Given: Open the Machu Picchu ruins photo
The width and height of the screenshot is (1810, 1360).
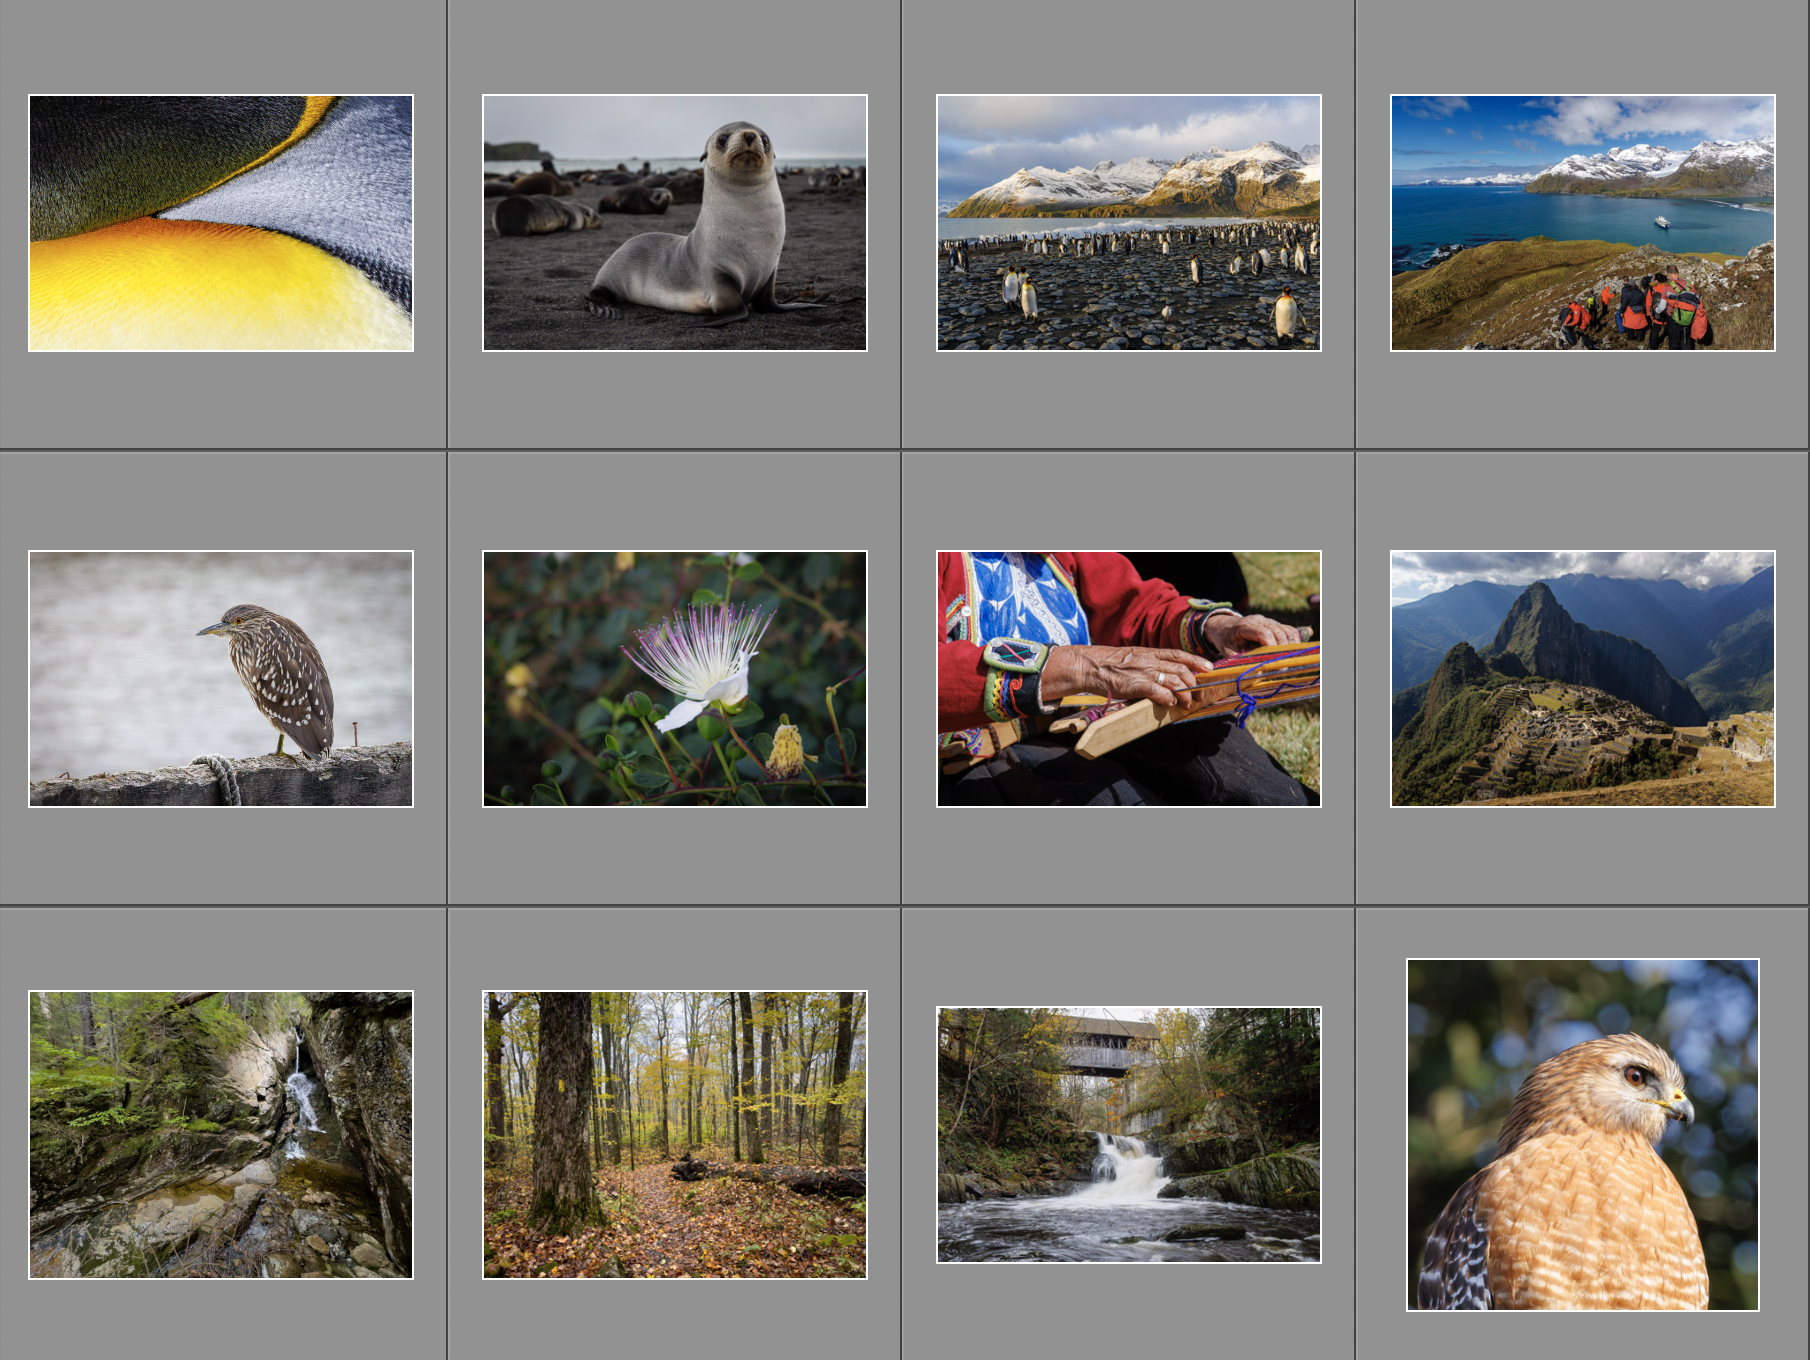Looking at the screenshot, I should [1582, 679].
